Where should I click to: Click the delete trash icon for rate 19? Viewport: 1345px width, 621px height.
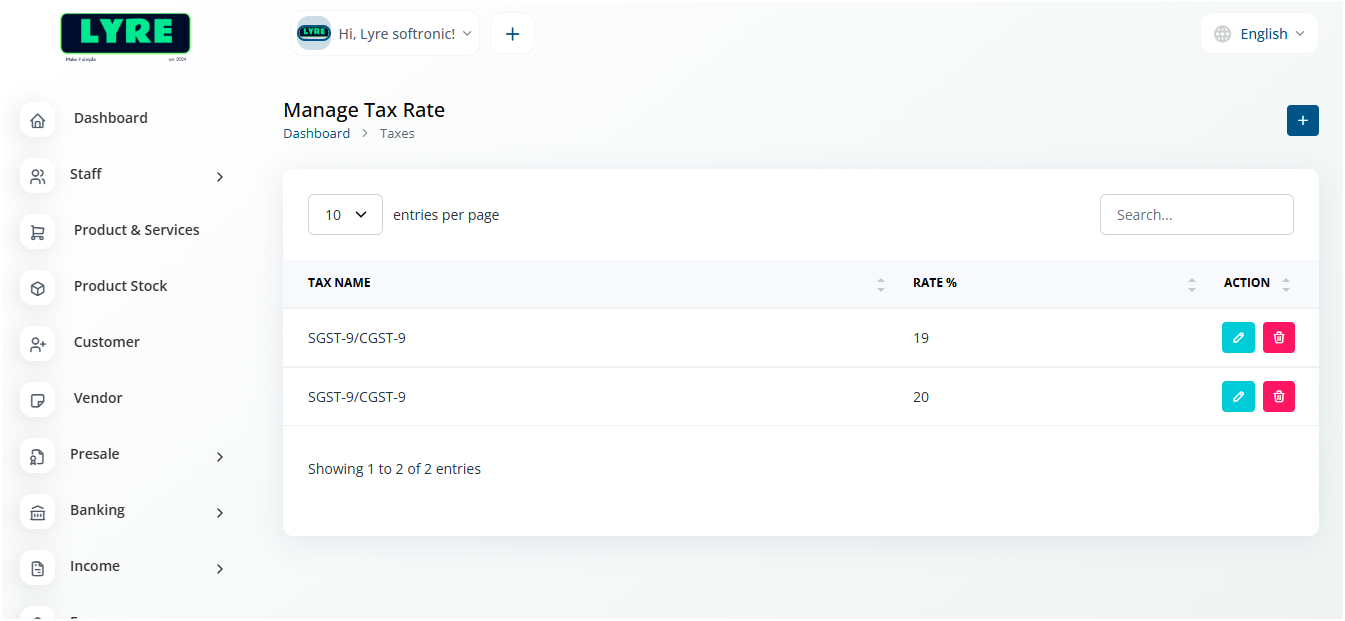tap(1279, 338)
